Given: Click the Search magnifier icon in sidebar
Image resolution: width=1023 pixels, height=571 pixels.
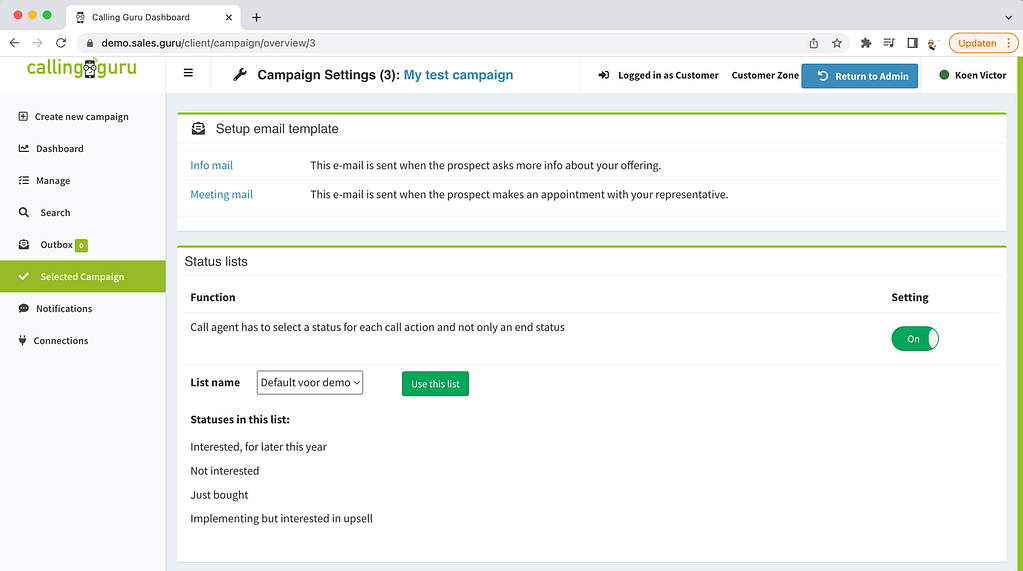Looking at the screenshot, I should click(x=23, y=212).
